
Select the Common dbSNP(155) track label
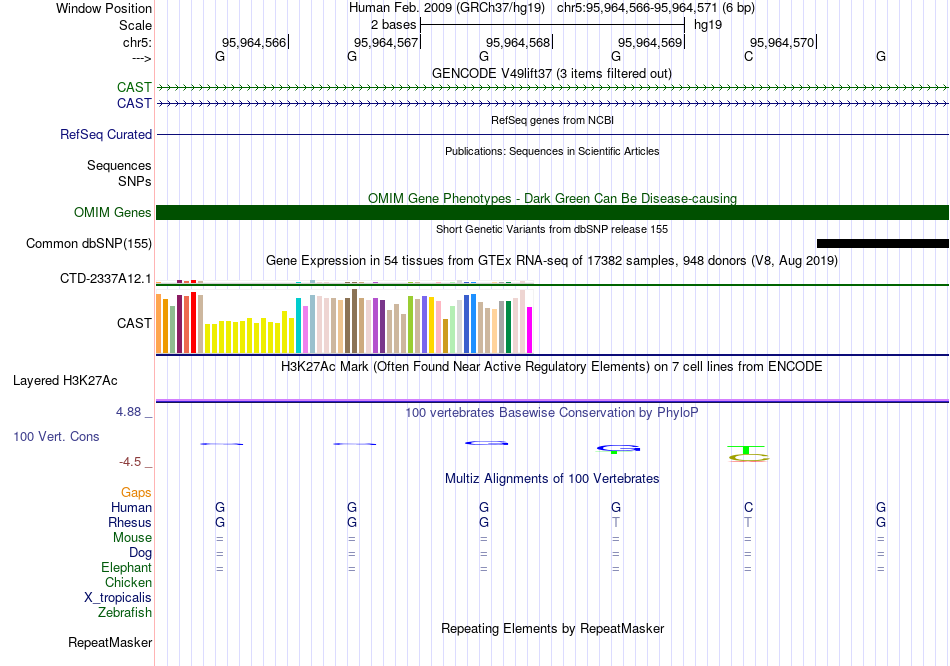click(x=88, y=244)
